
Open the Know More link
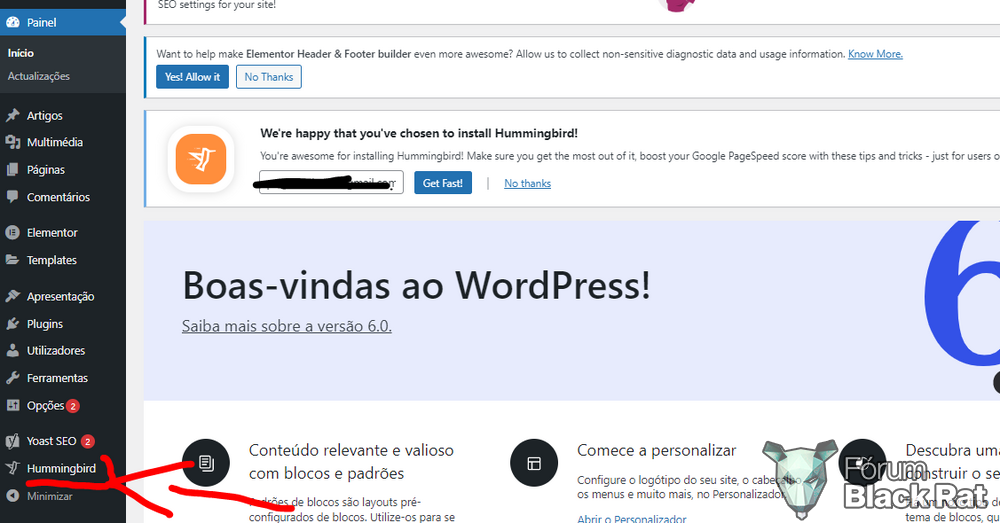point(875,54)
